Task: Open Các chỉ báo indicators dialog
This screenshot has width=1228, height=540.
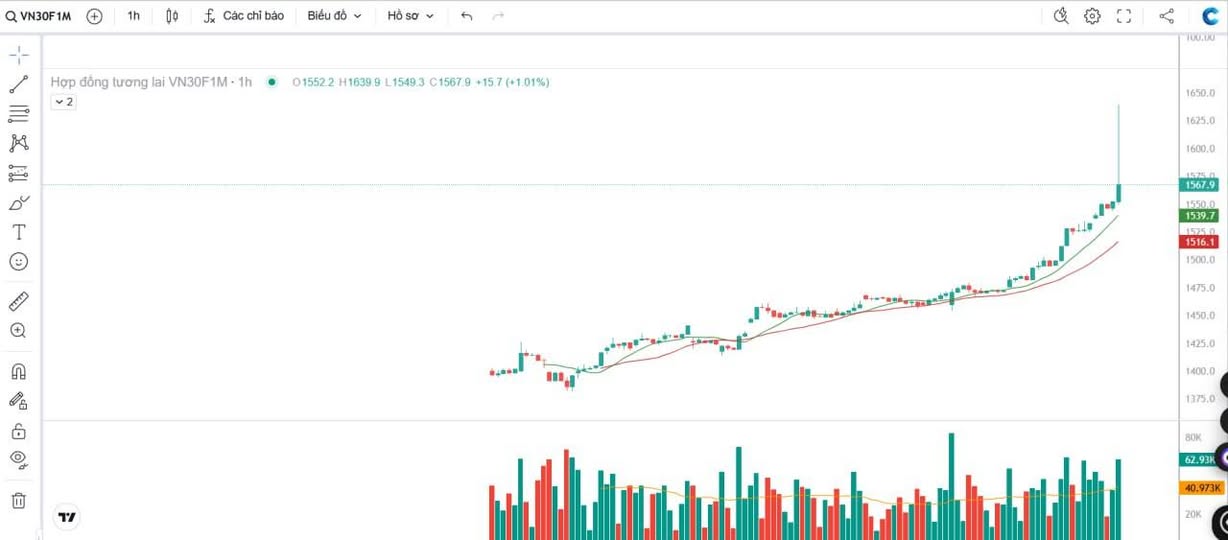Action: coord(244,16)
